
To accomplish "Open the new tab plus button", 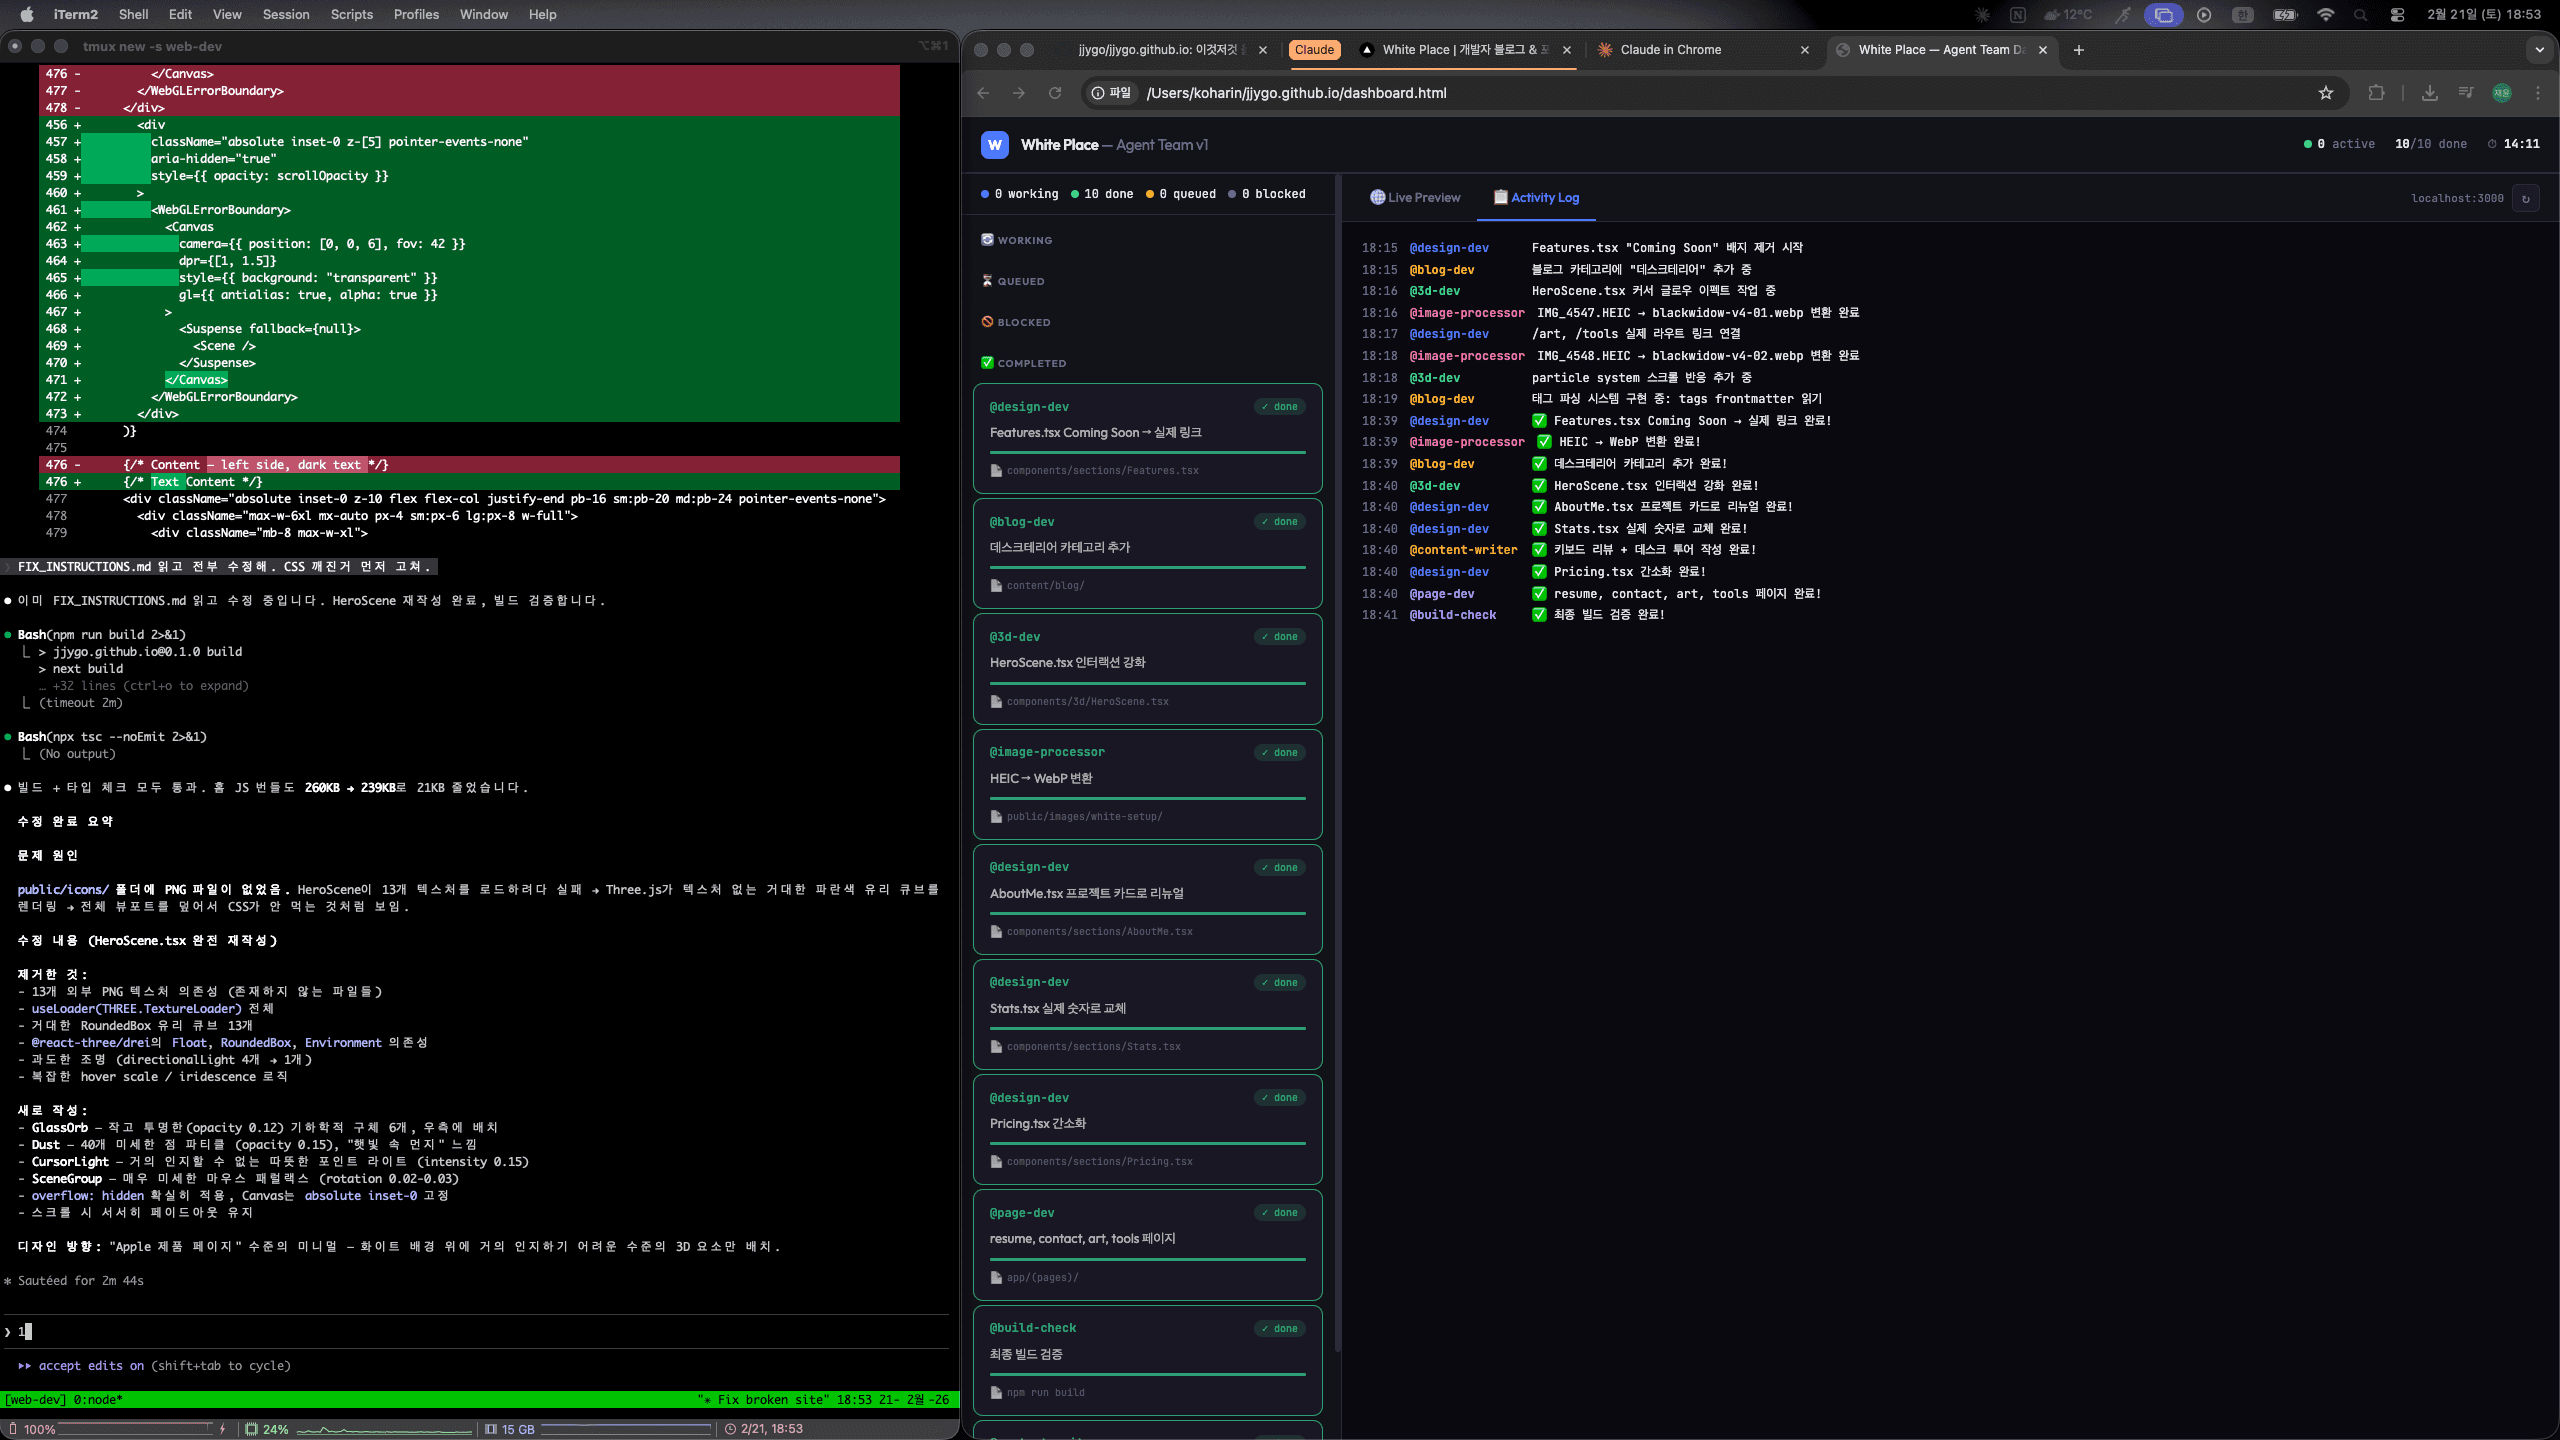I will click(2079, 50).
